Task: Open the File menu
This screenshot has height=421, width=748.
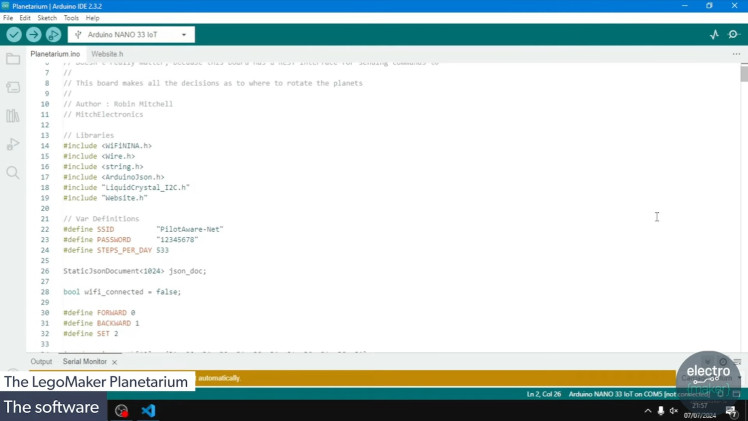Action: [8, 18]
